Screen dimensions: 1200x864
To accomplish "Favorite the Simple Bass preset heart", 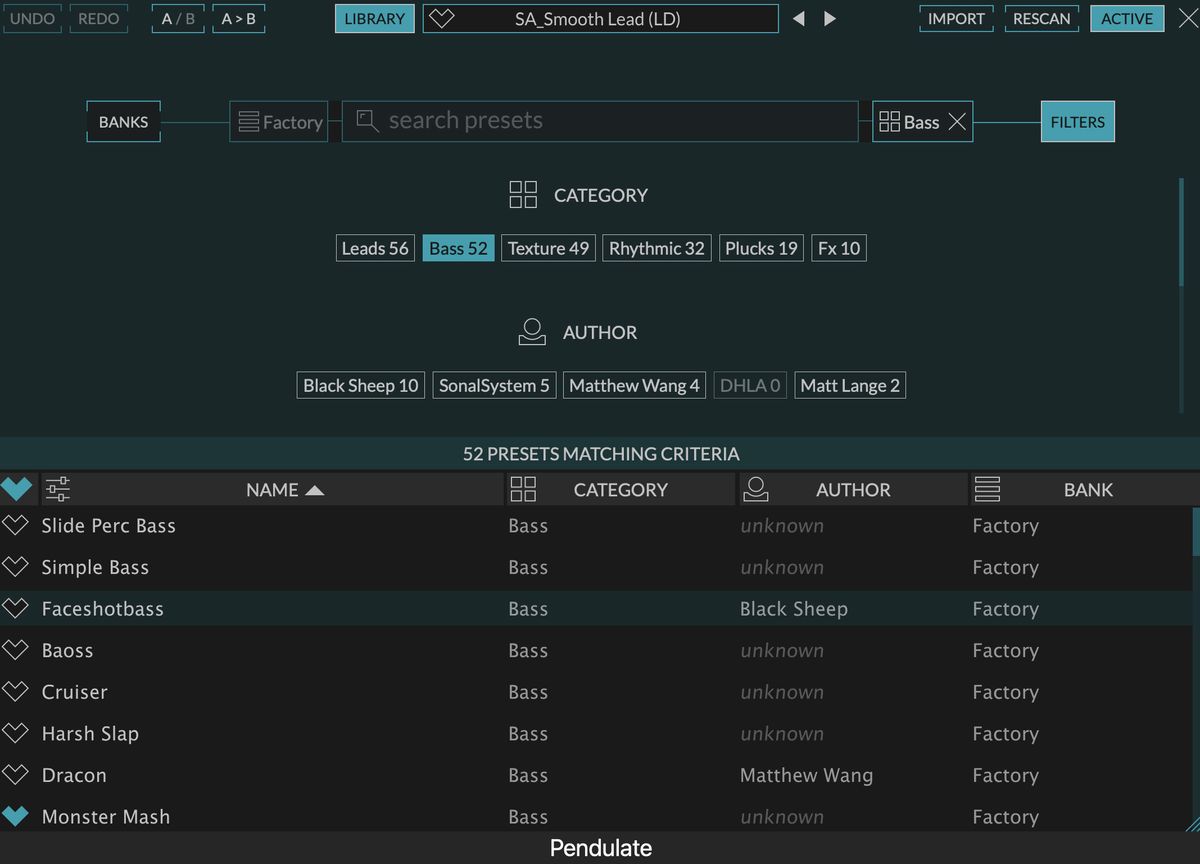I will point(15,567).
